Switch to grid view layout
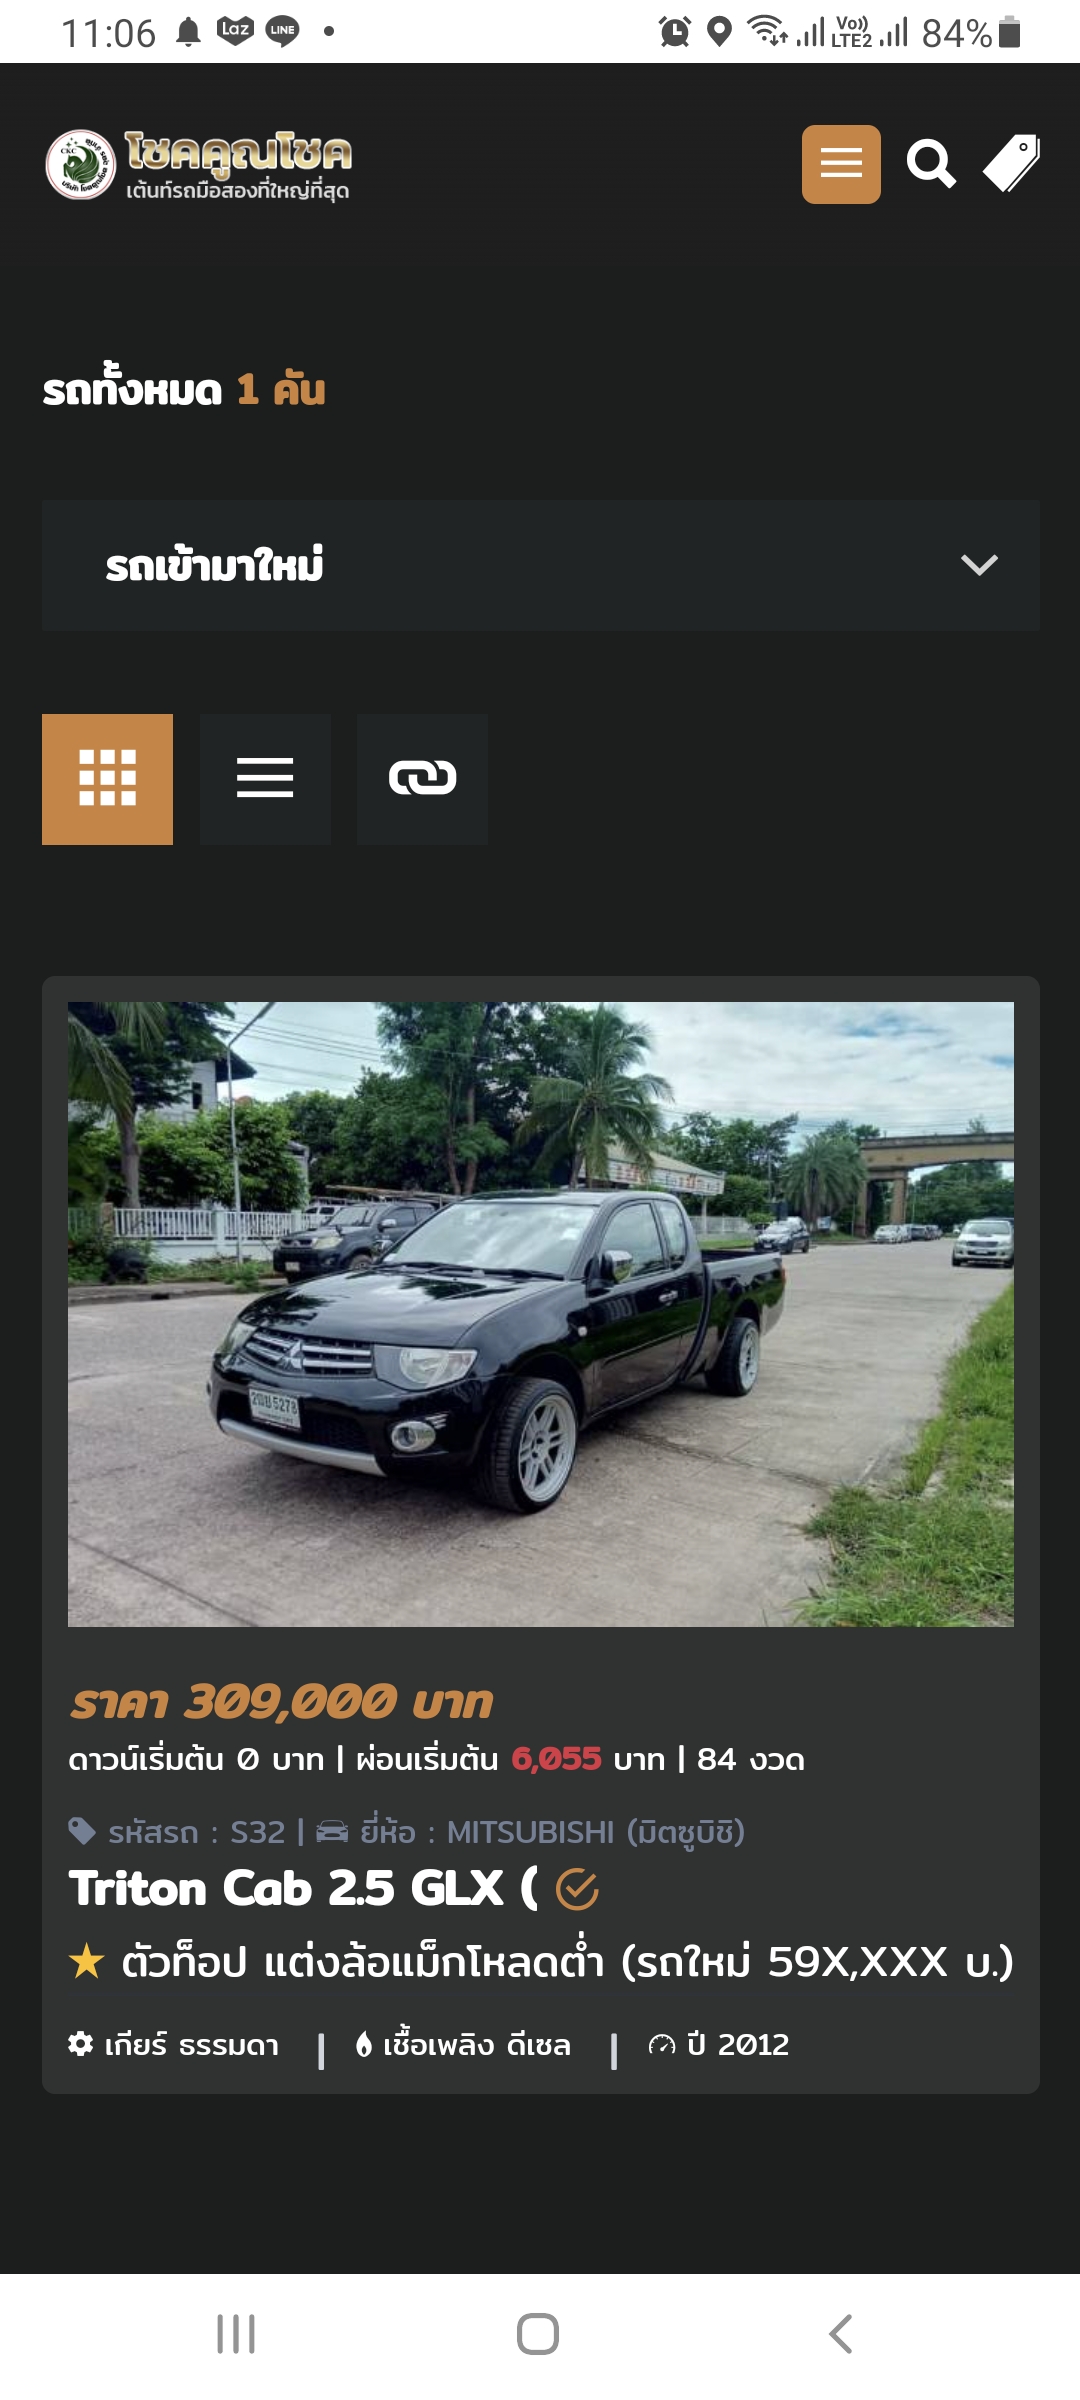 pos(107,779)
